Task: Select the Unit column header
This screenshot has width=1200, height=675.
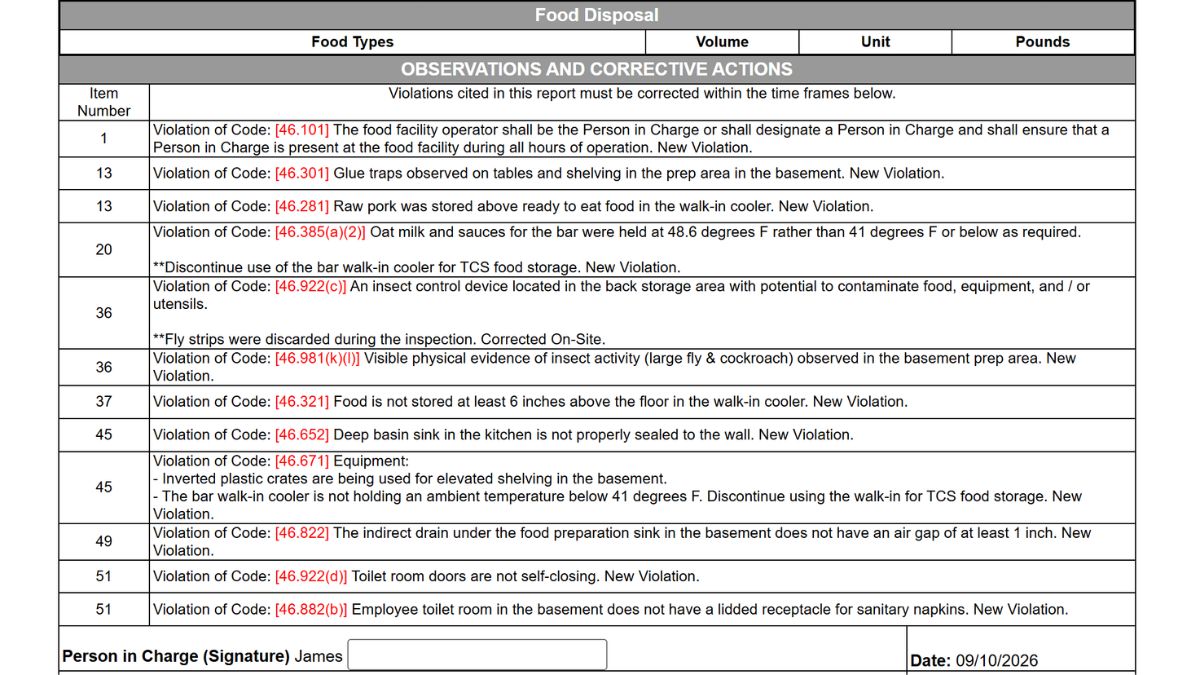Action: [x=875, y=42]
